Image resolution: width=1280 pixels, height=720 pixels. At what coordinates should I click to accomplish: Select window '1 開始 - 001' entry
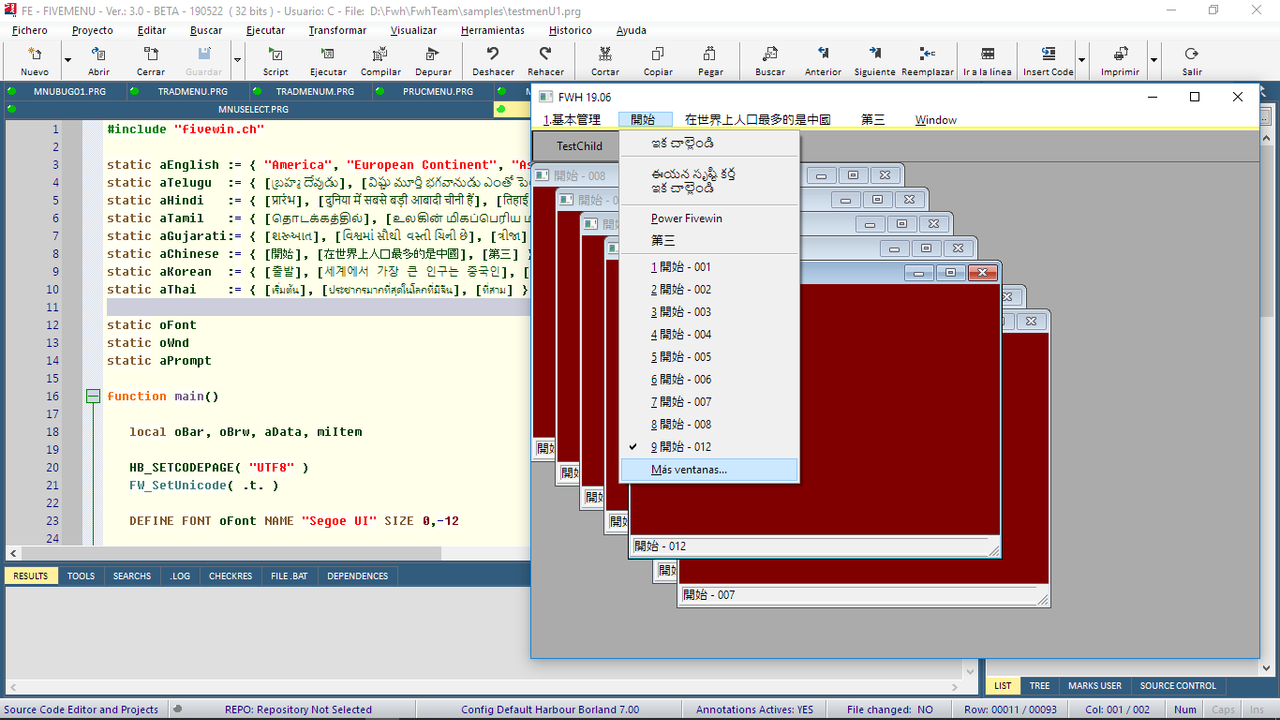point(709,267)
